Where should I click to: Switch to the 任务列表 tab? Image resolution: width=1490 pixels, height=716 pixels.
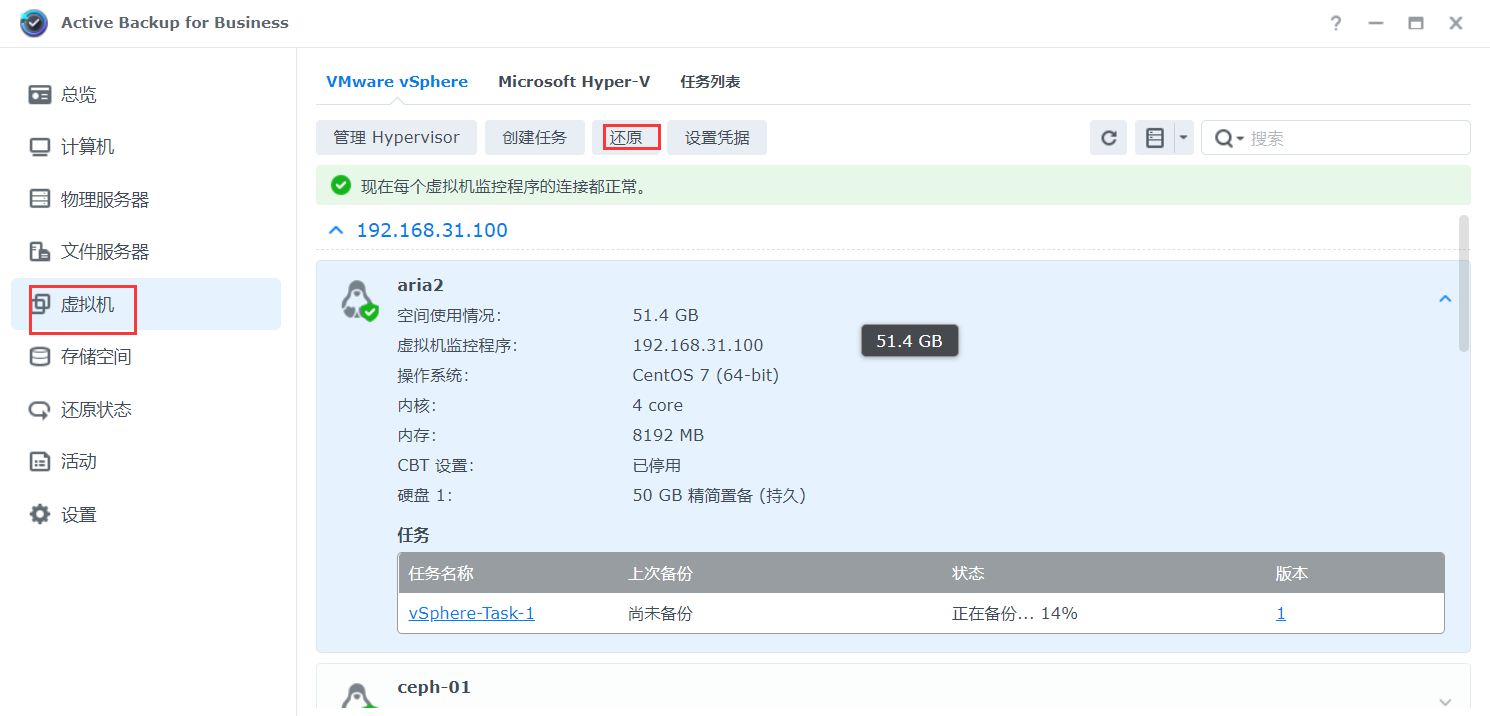[x=710, y=82]
